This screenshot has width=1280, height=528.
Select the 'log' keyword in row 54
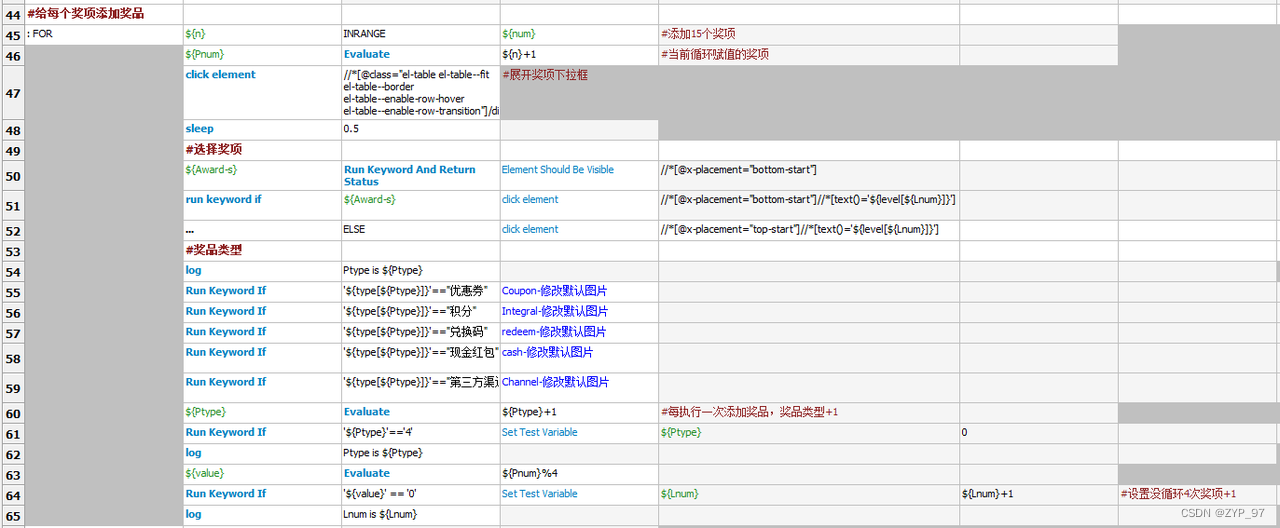point(262,271)
